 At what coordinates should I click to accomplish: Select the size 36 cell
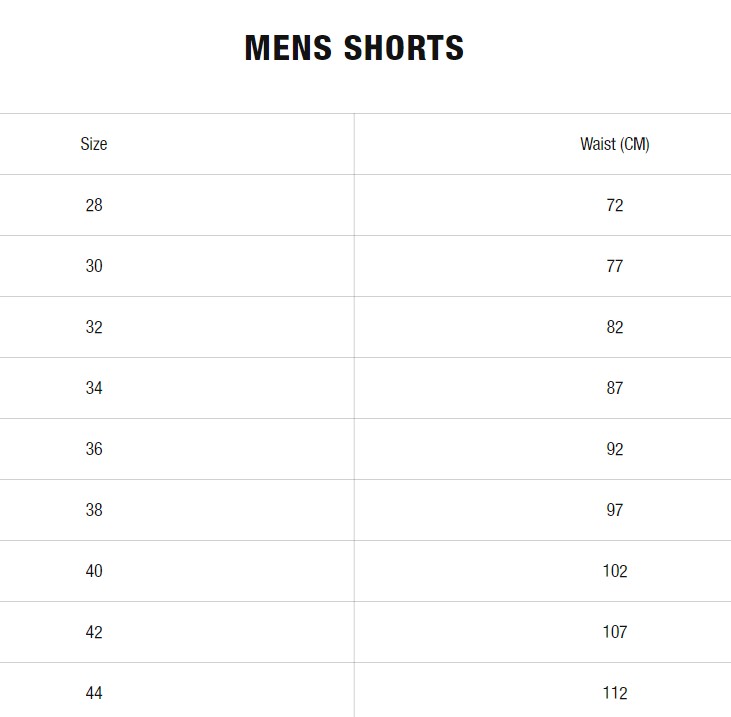(93, 449)
